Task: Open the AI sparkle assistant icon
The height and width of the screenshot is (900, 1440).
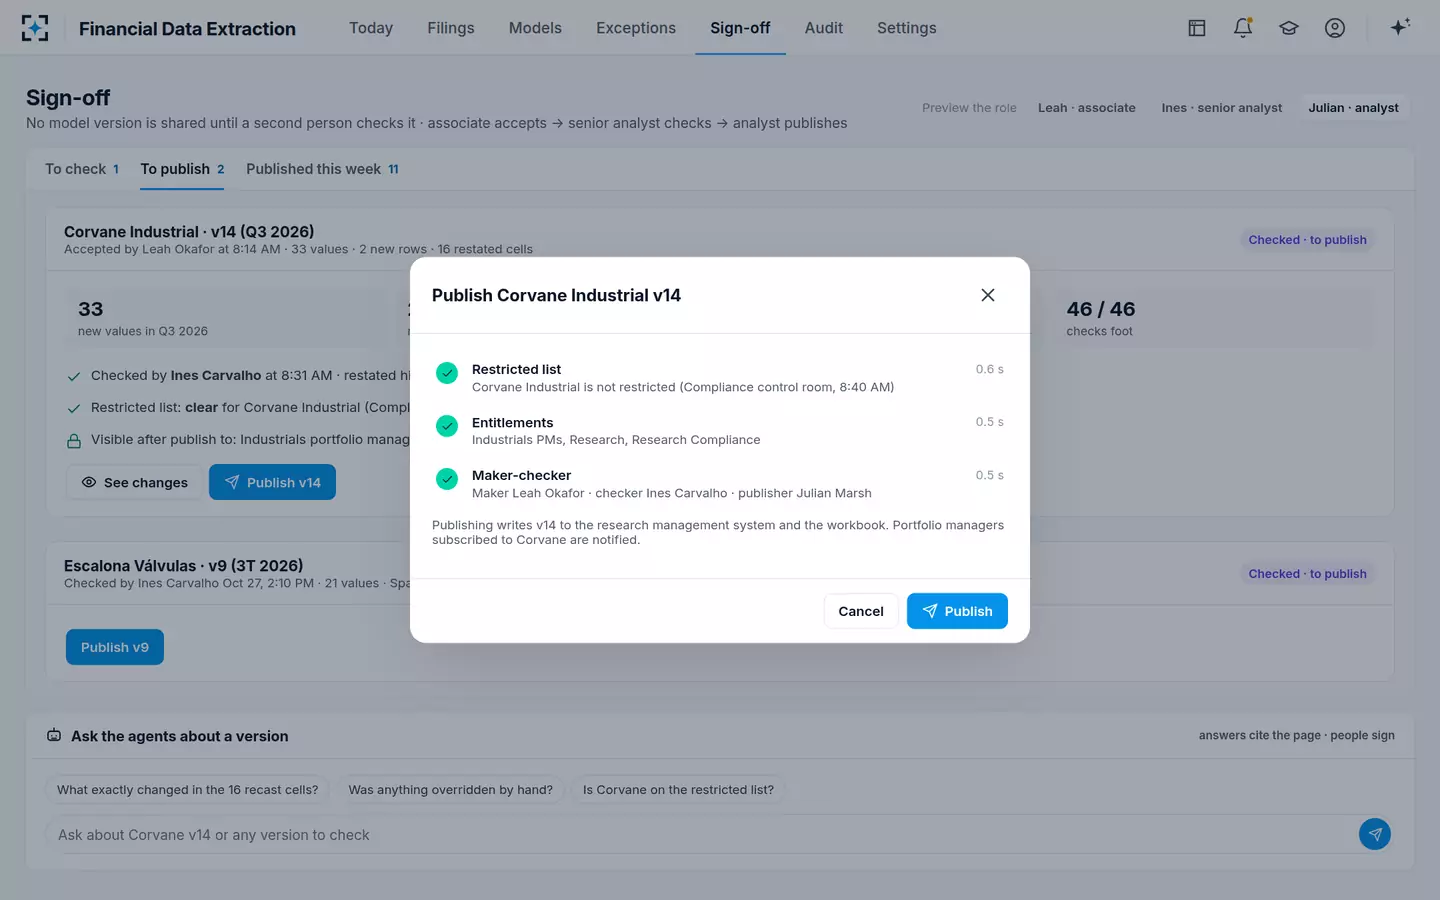Action: click(x=1400, y=27)
